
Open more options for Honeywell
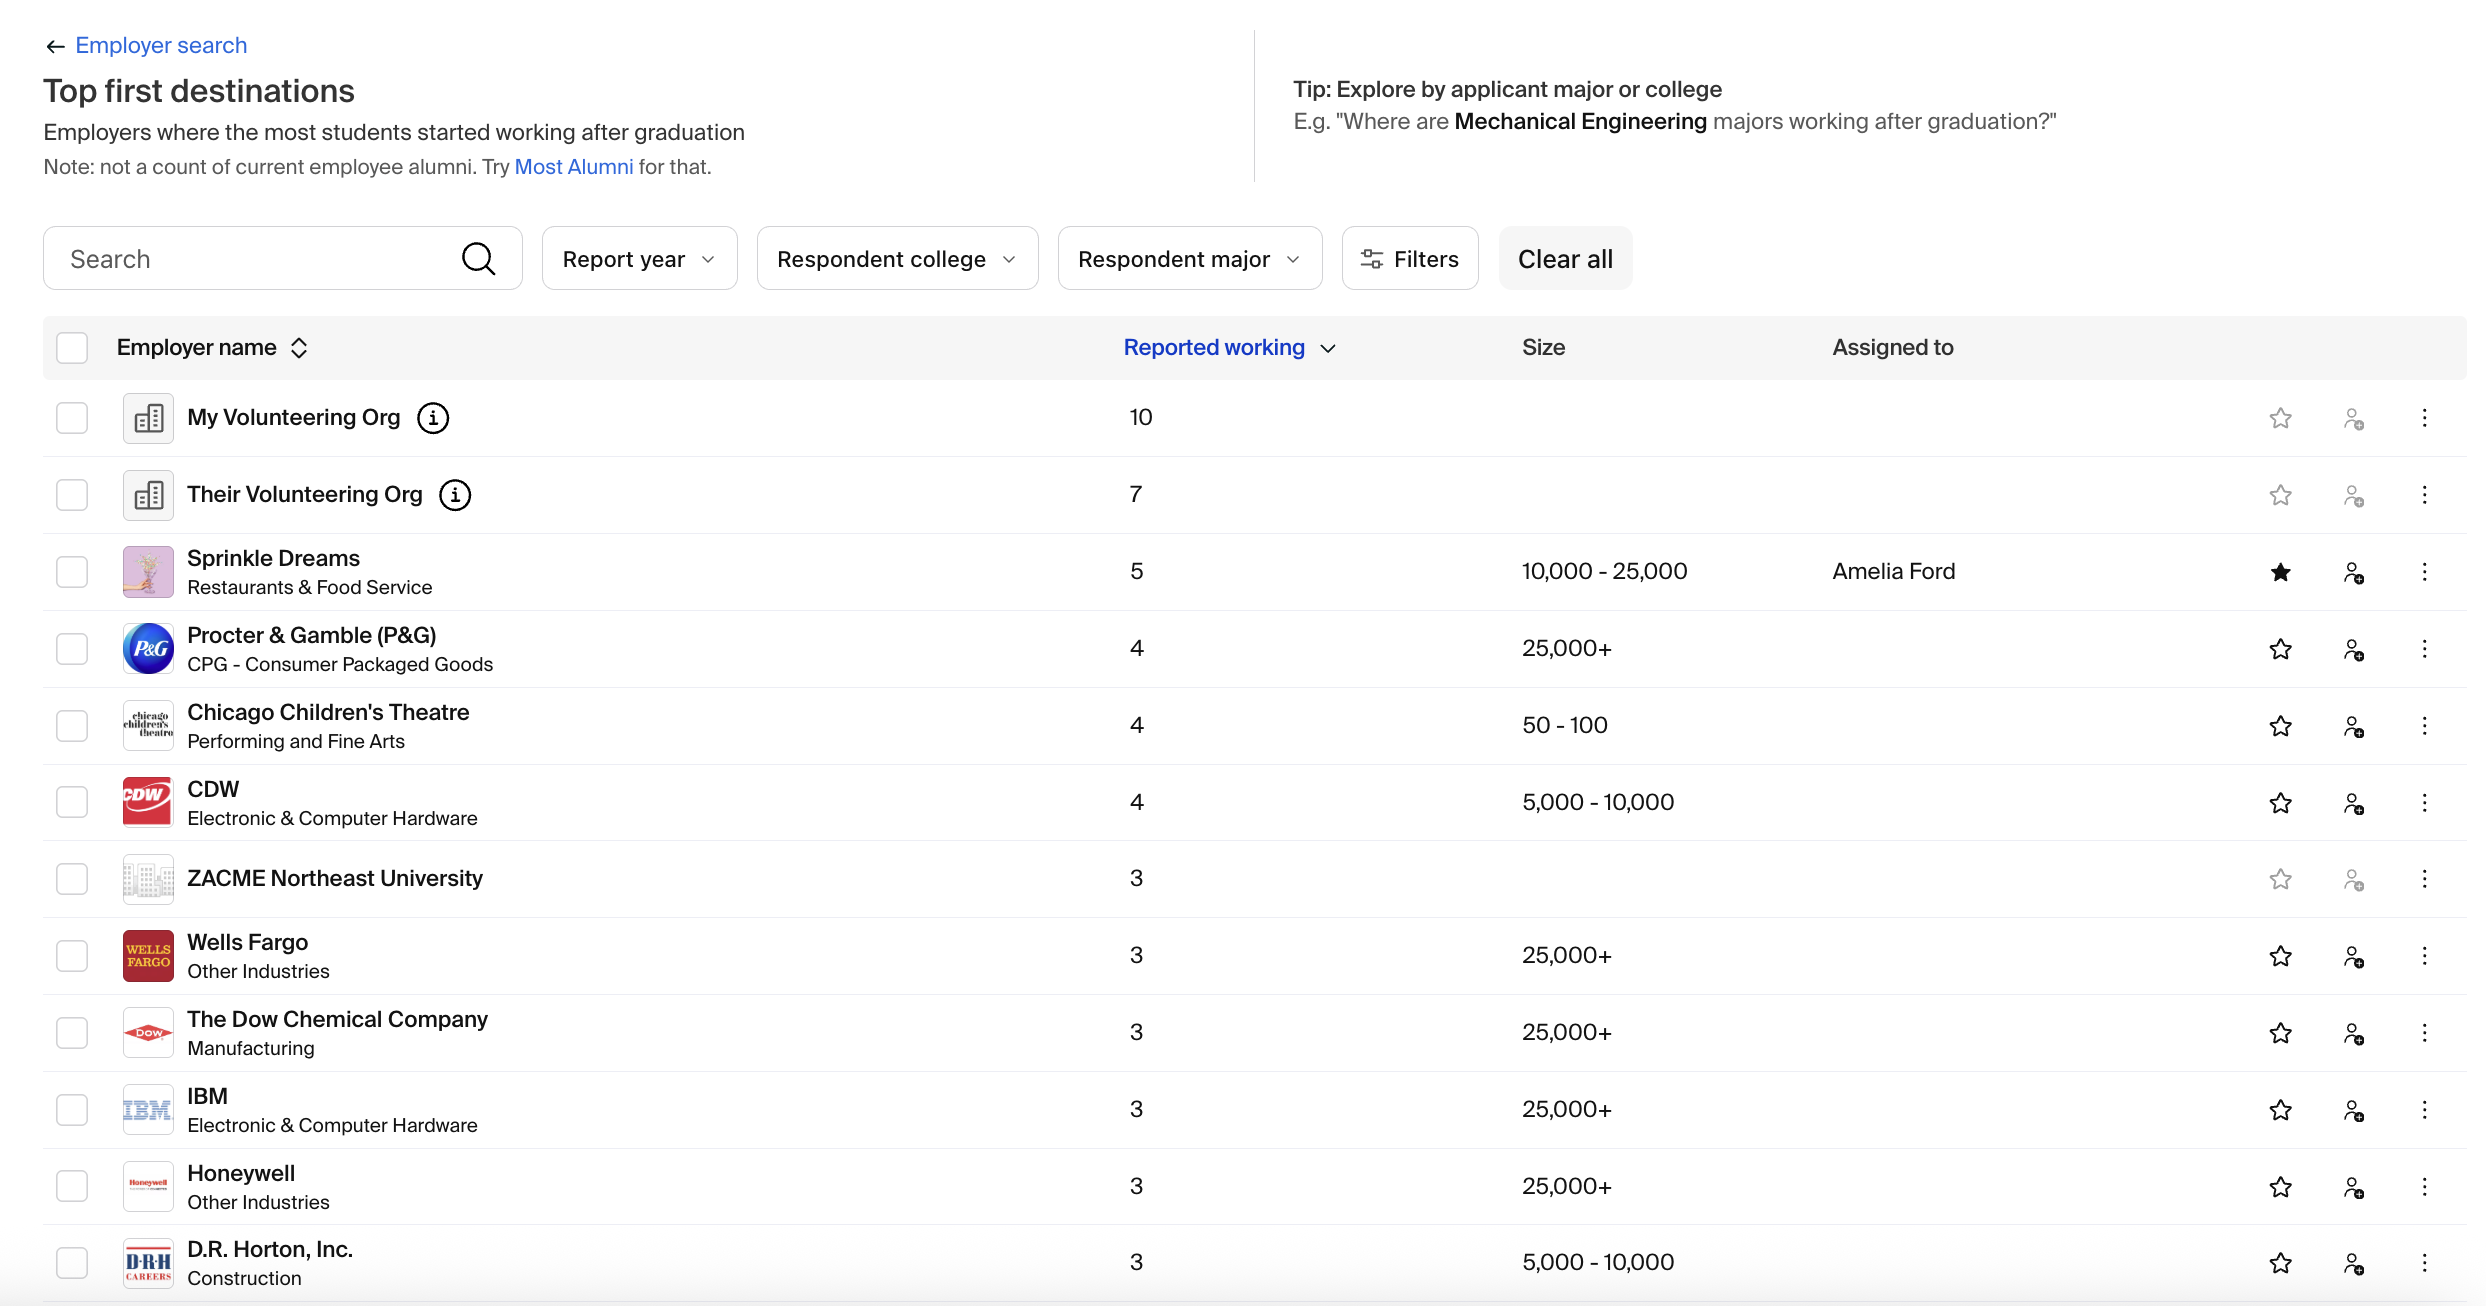(2424, 1187)
